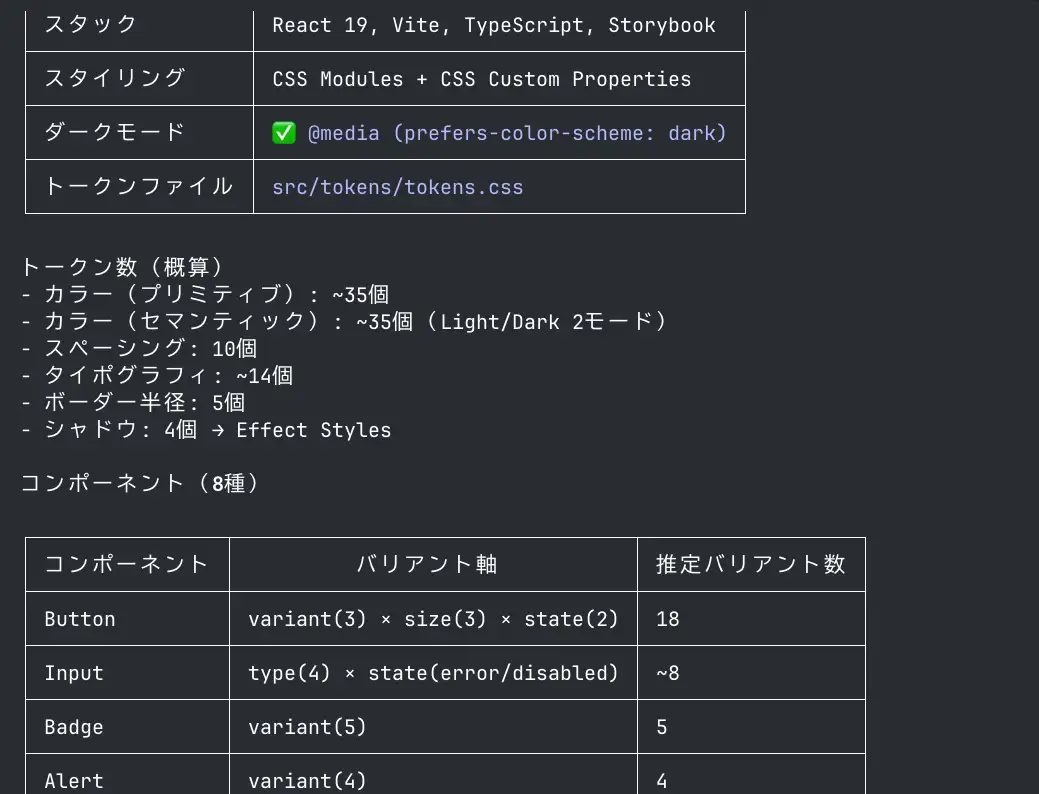Click the コンポーネント（8種） heading

141,483
